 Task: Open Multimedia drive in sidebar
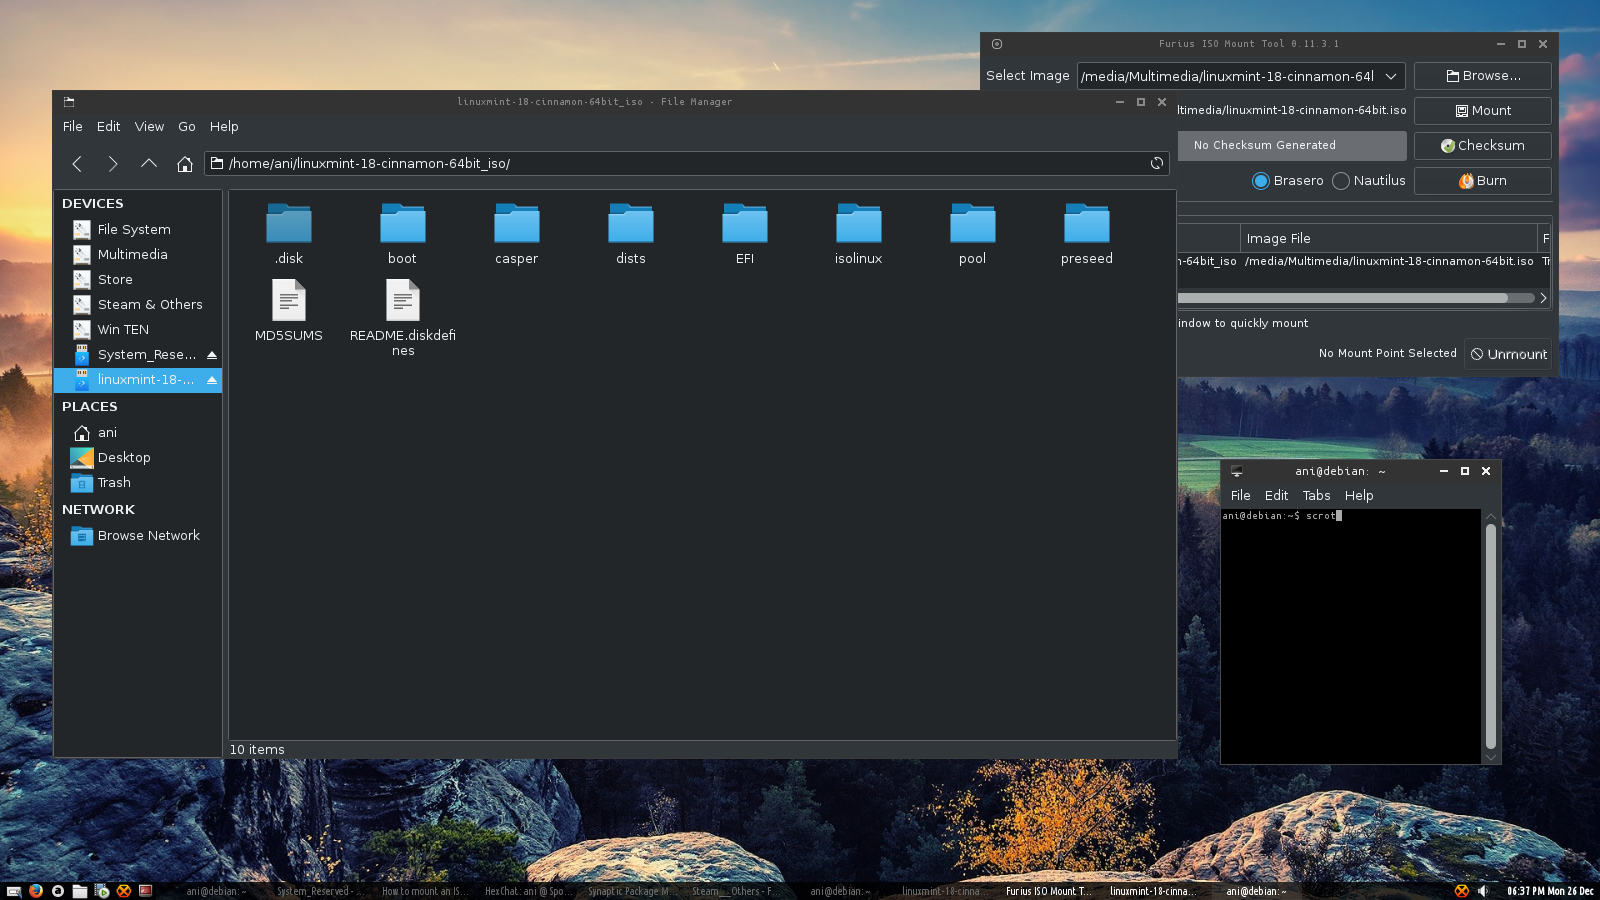(137, 255)
